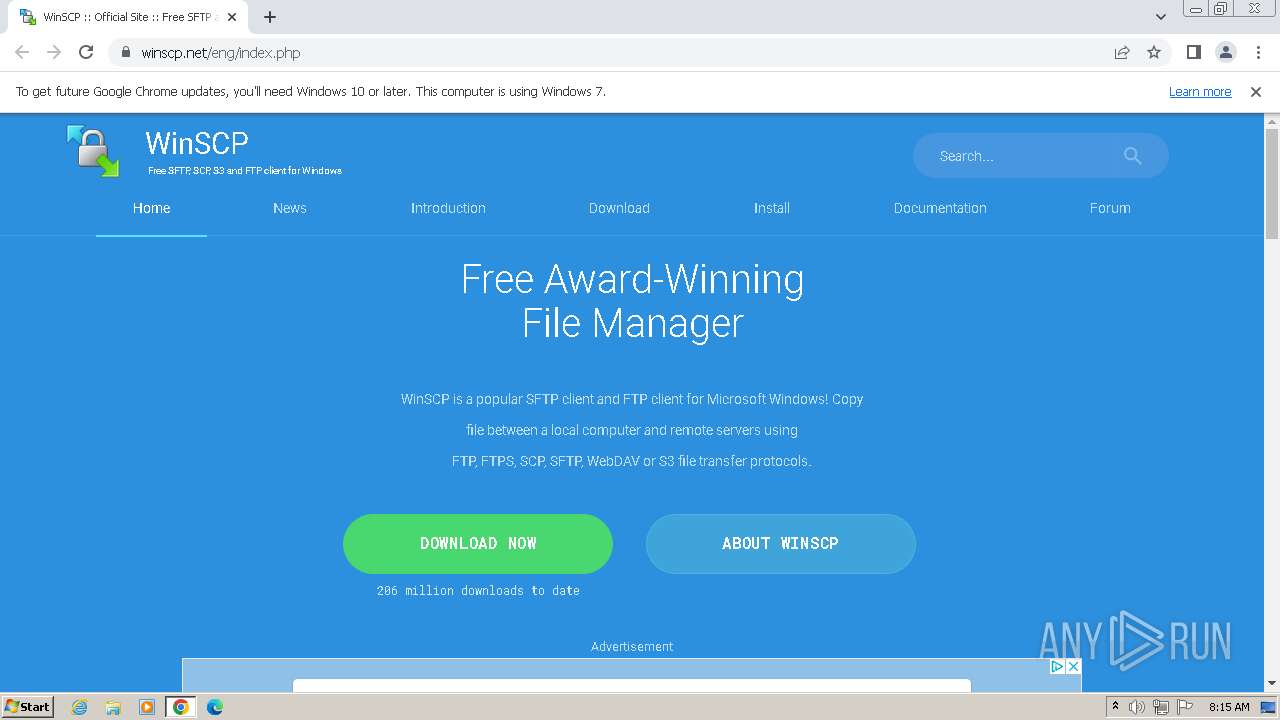1280x720 pixels.
Task: Close the advertisement with X icon
Action: 1073,666
